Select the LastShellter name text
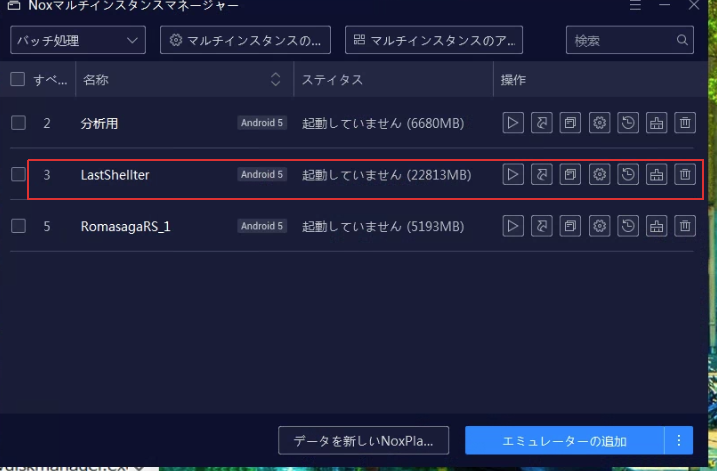The width and height of the screenshot is (717, 471). (115, 175)
